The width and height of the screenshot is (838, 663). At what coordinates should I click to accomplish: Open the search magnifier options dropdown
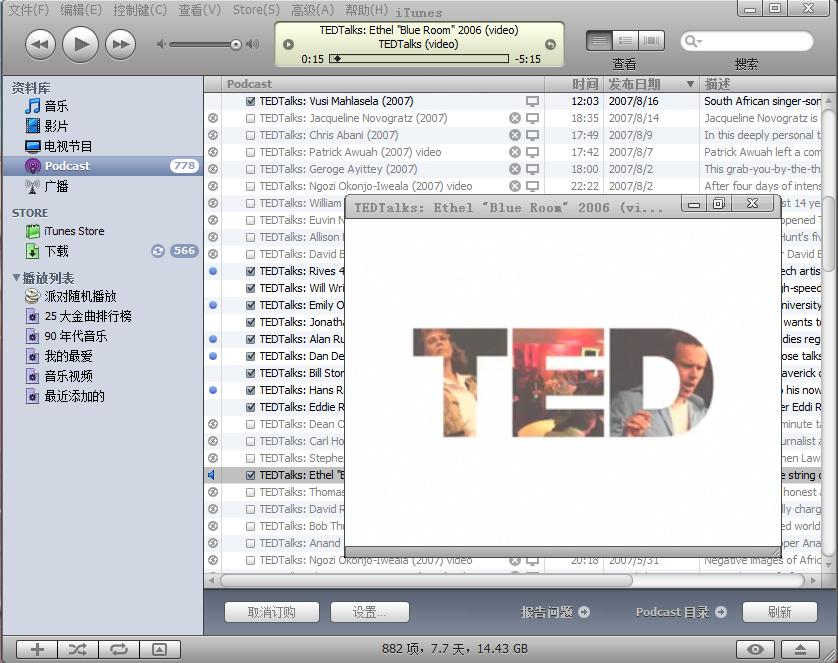click(693, 41)
